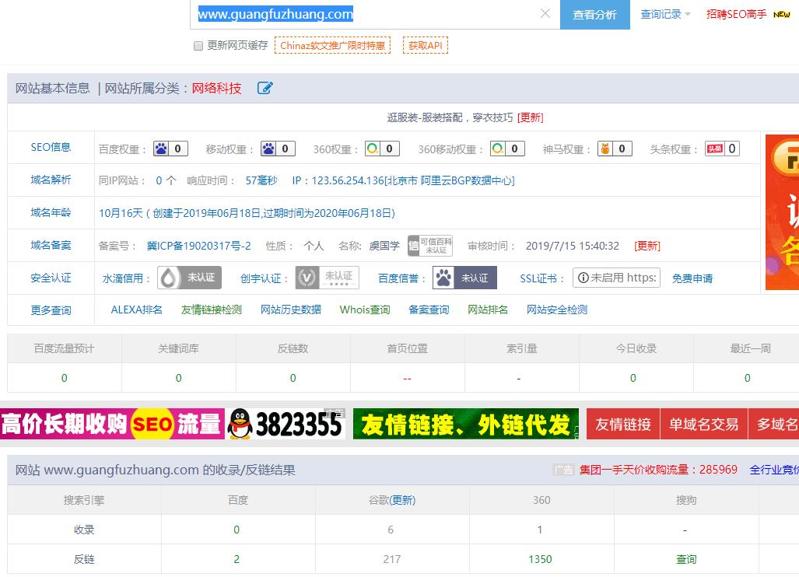This screenshot has height=577, width=799.
Task: Click the Baidu weight paw icon
Action: tap(161, 149)
